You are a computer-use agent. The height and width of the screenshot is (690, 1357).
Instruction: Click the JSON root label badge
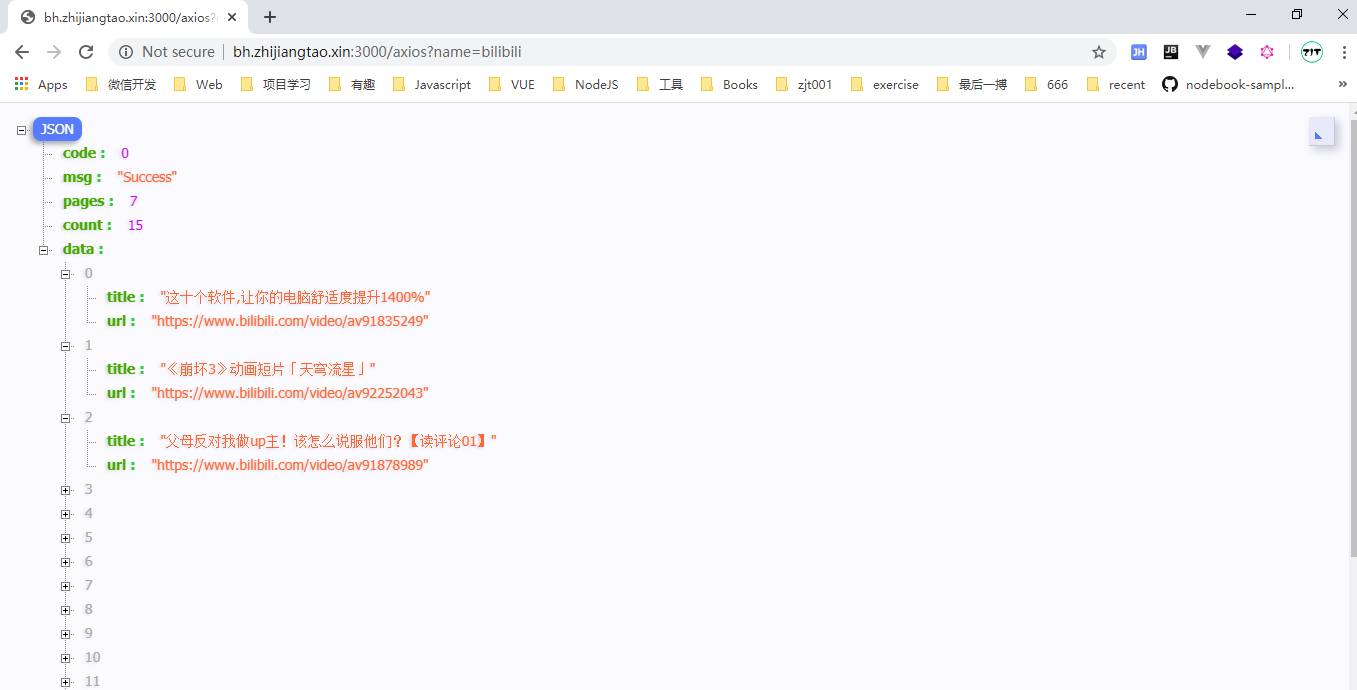[x=57, y=130]
